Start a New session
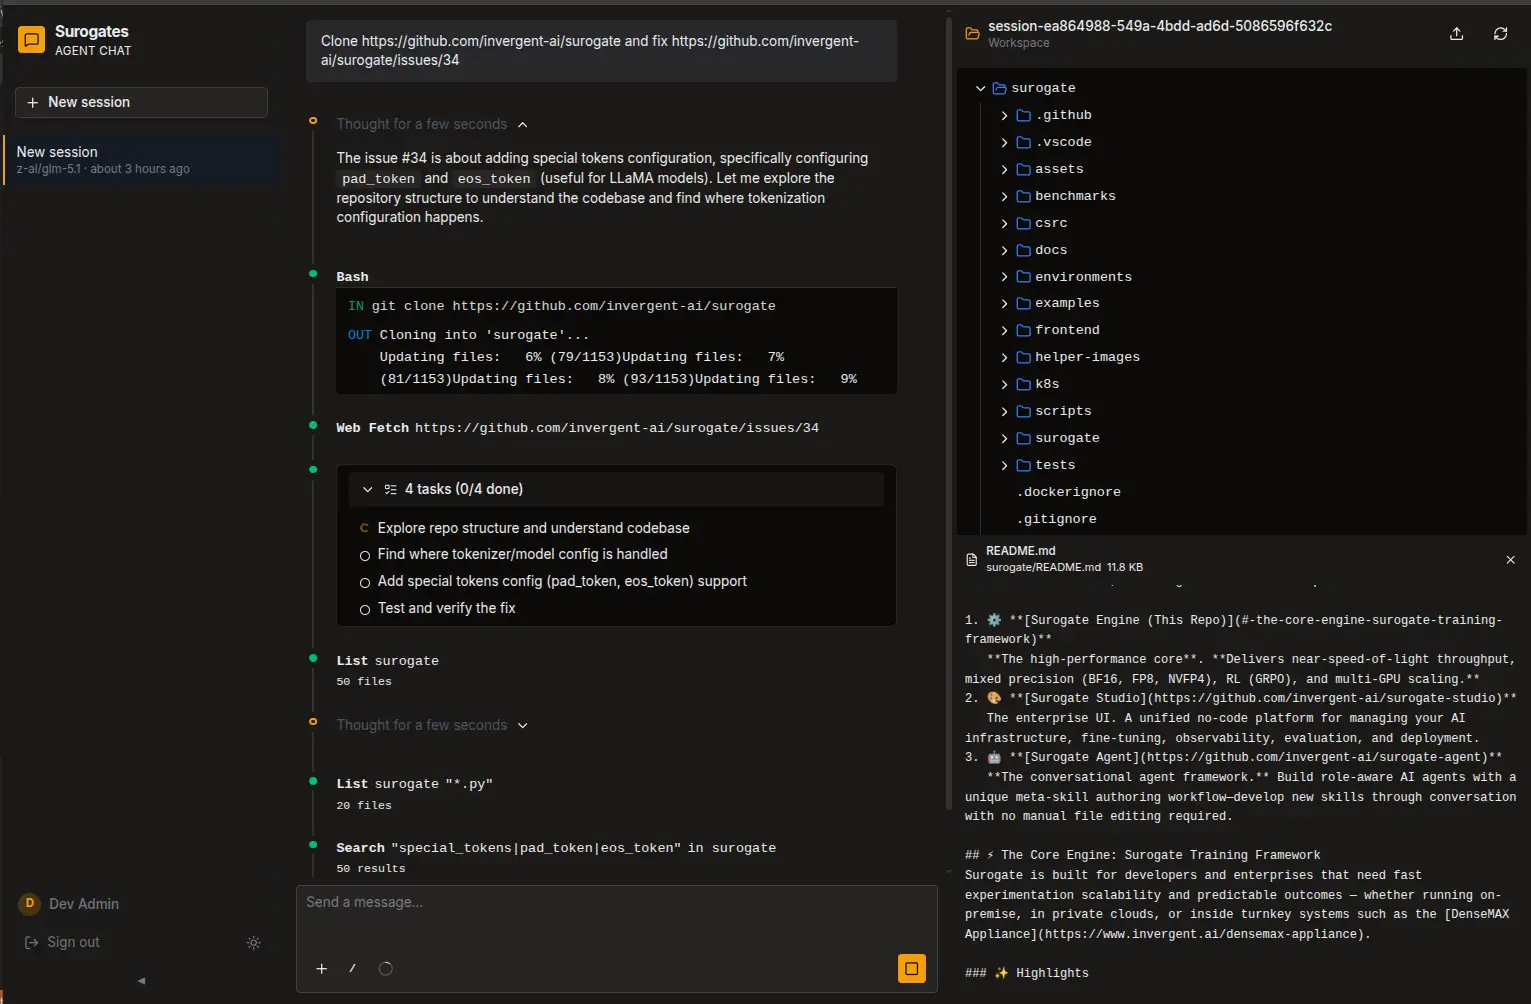1531x1004 pixels. click(141, 102)
